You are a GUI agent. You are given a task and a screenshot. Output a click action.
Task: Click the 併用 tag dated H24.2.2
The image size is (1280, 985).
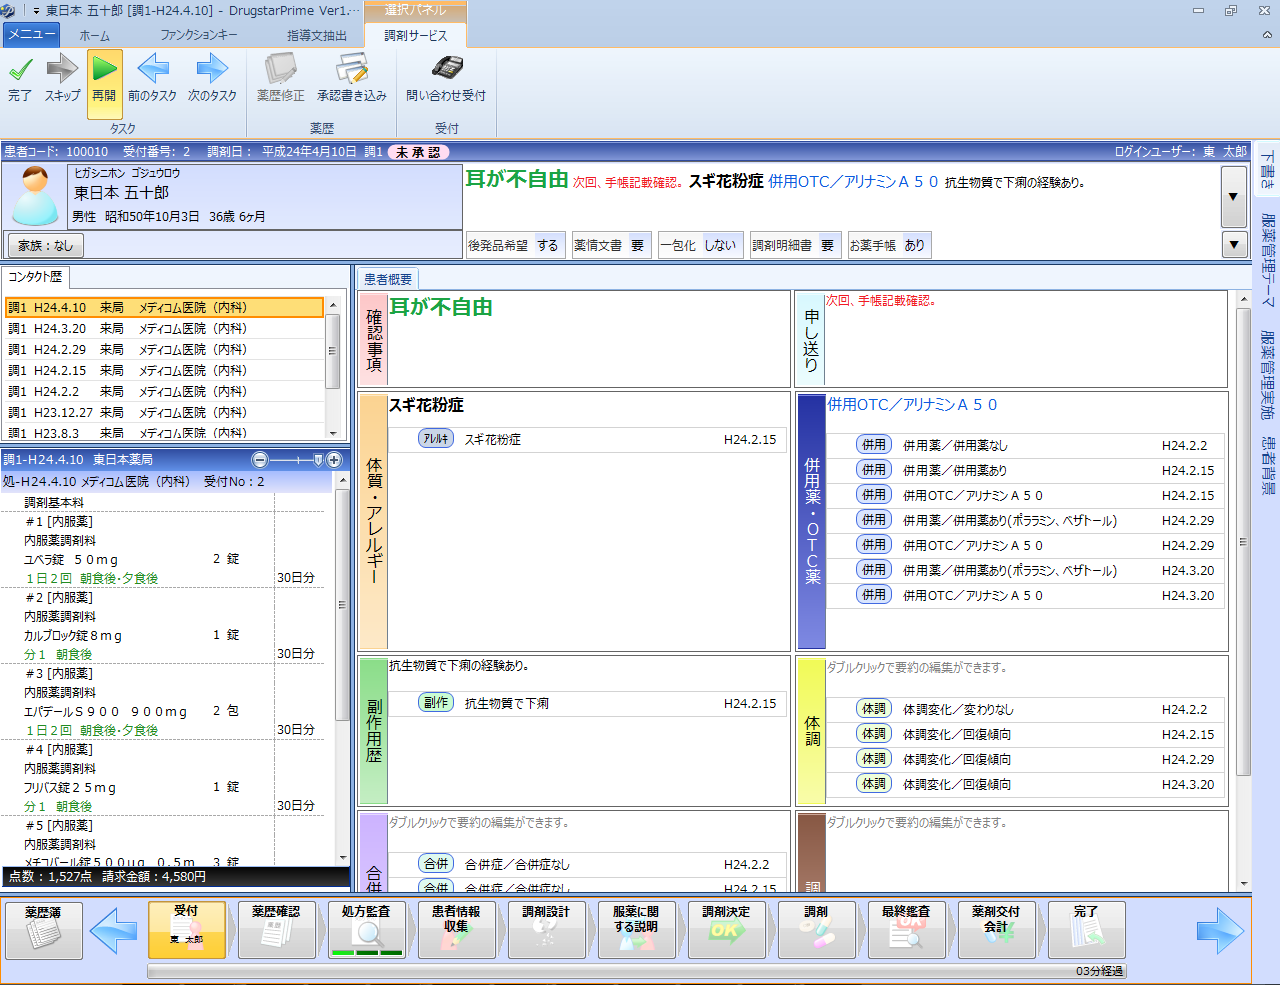coord(874,444)
